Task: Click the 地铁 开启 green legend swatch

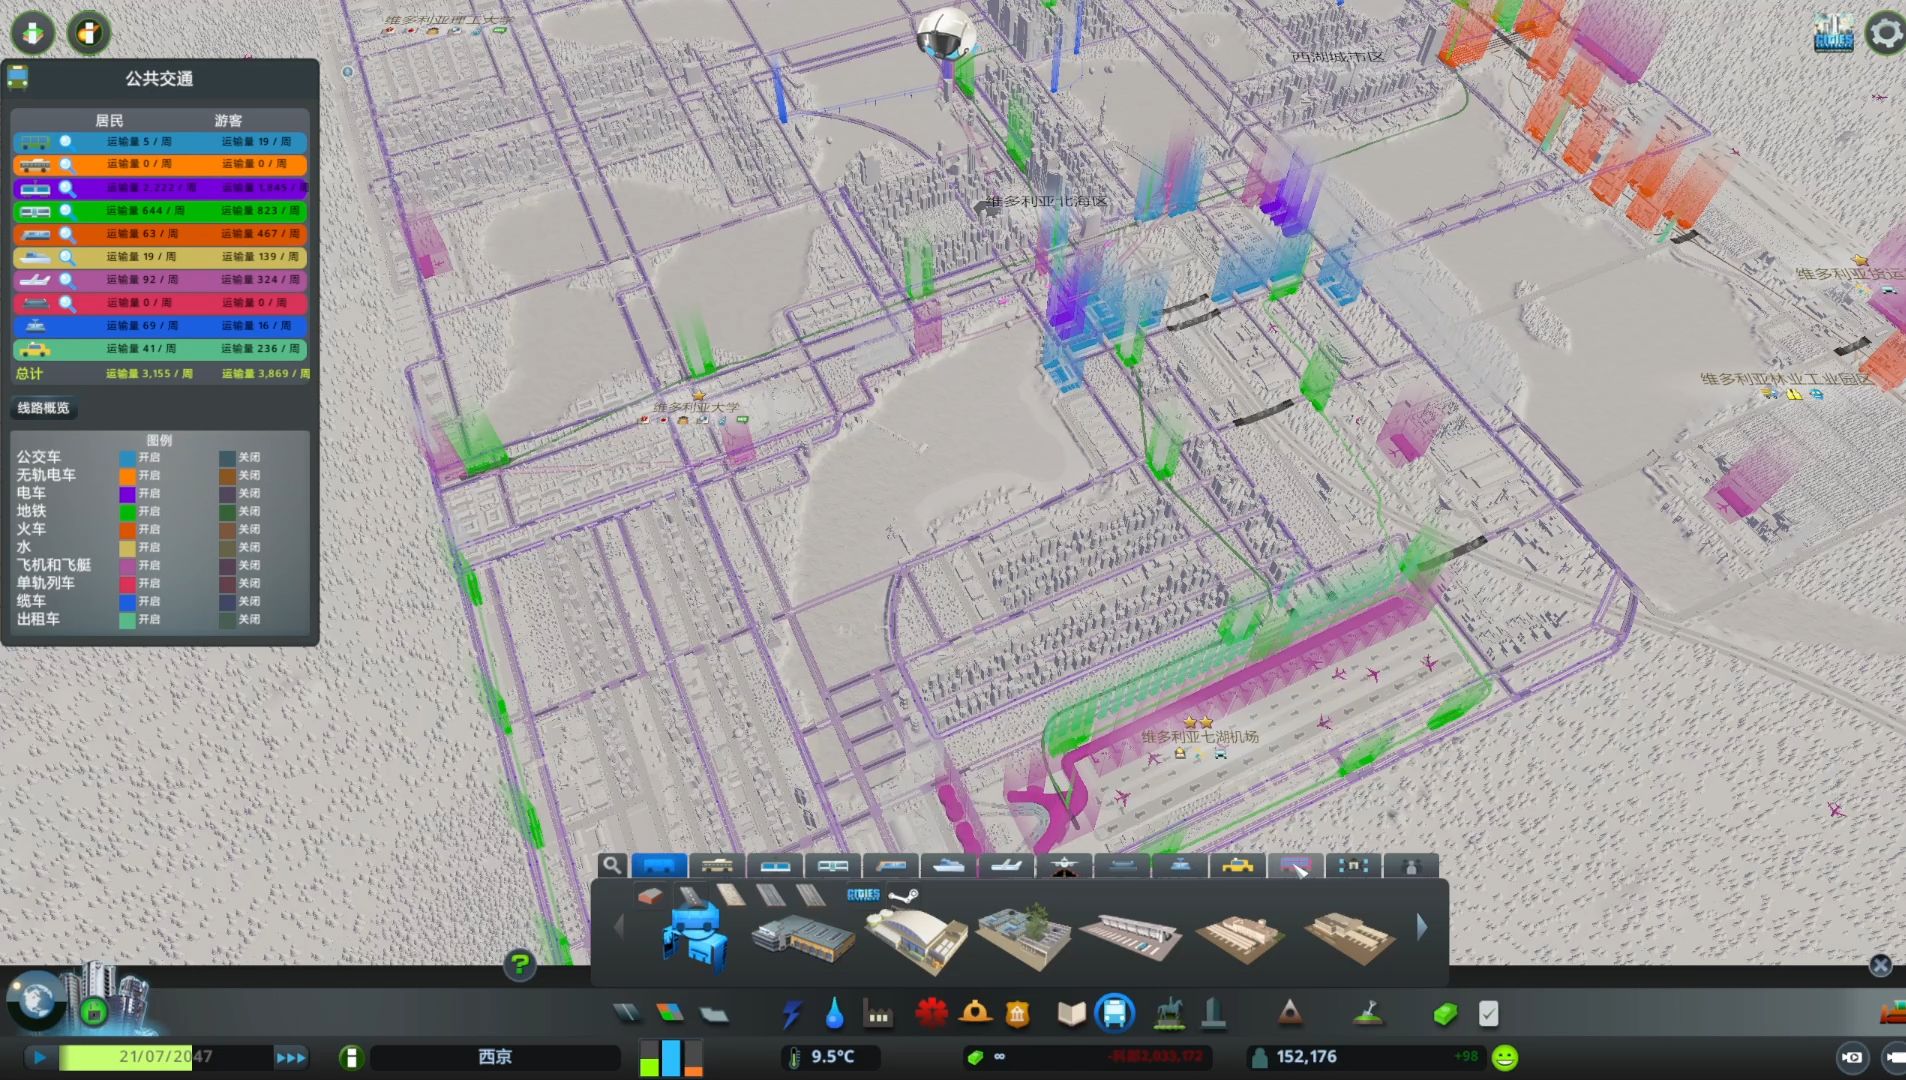Action: pyautogui.click(x=127, y=512)
